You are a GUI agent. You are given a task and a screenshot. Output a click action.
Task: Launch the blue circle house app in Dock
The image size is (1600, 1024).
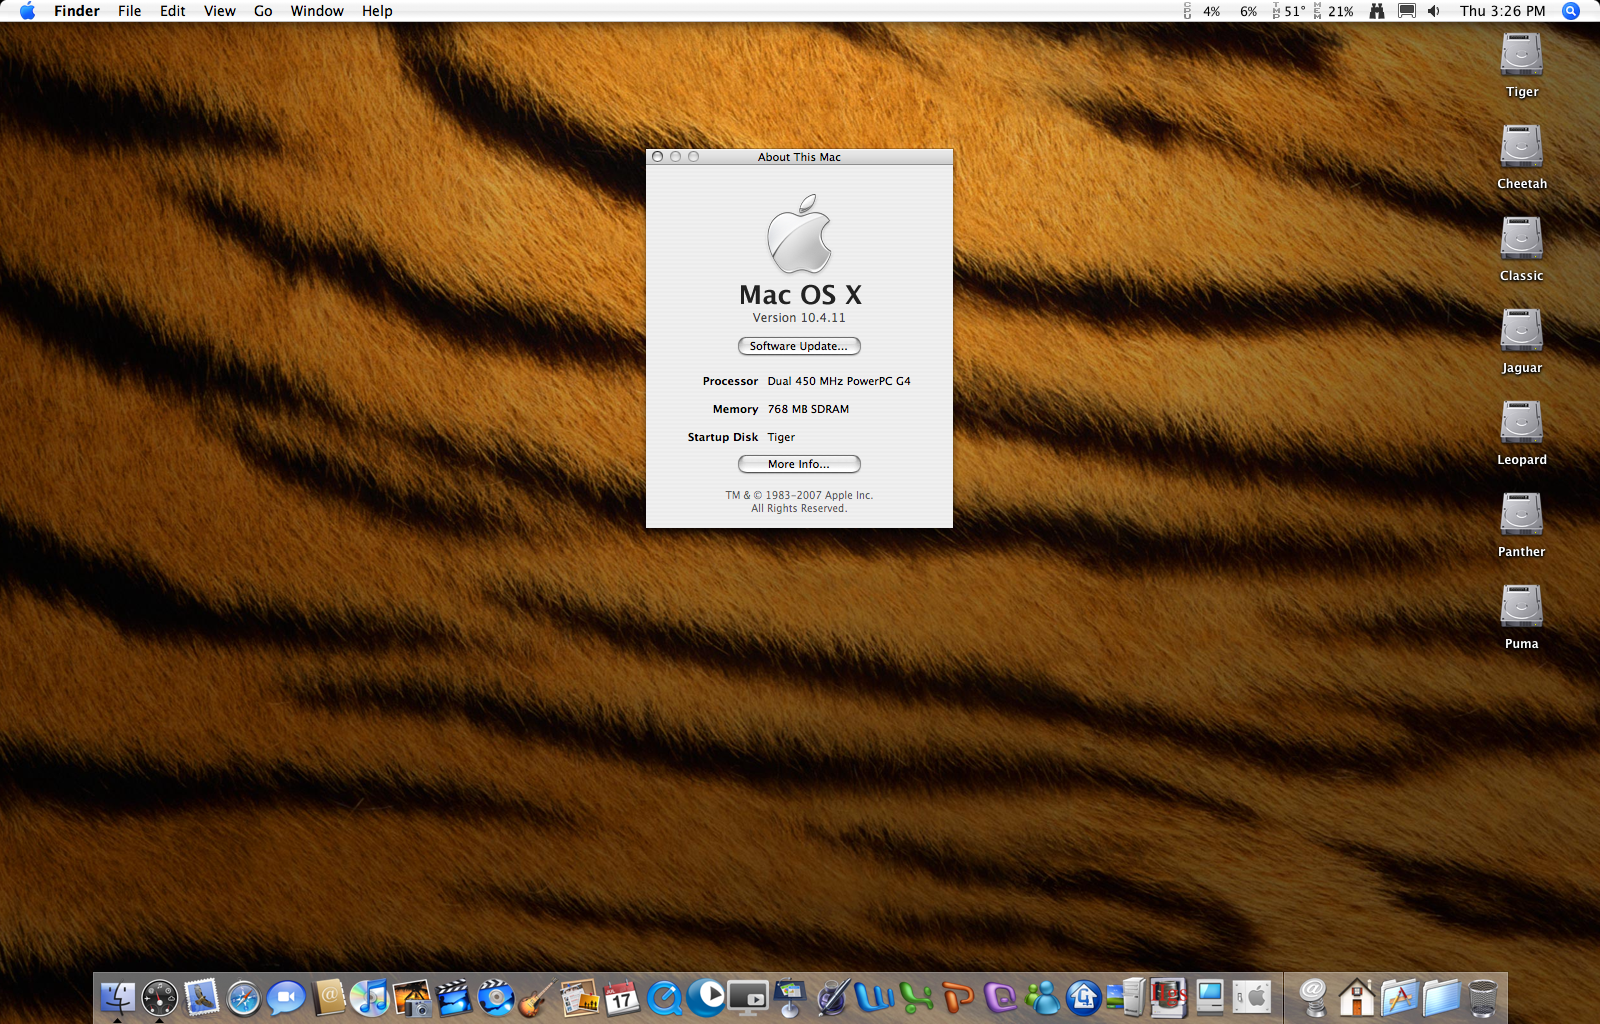[x=1084, y=997]
